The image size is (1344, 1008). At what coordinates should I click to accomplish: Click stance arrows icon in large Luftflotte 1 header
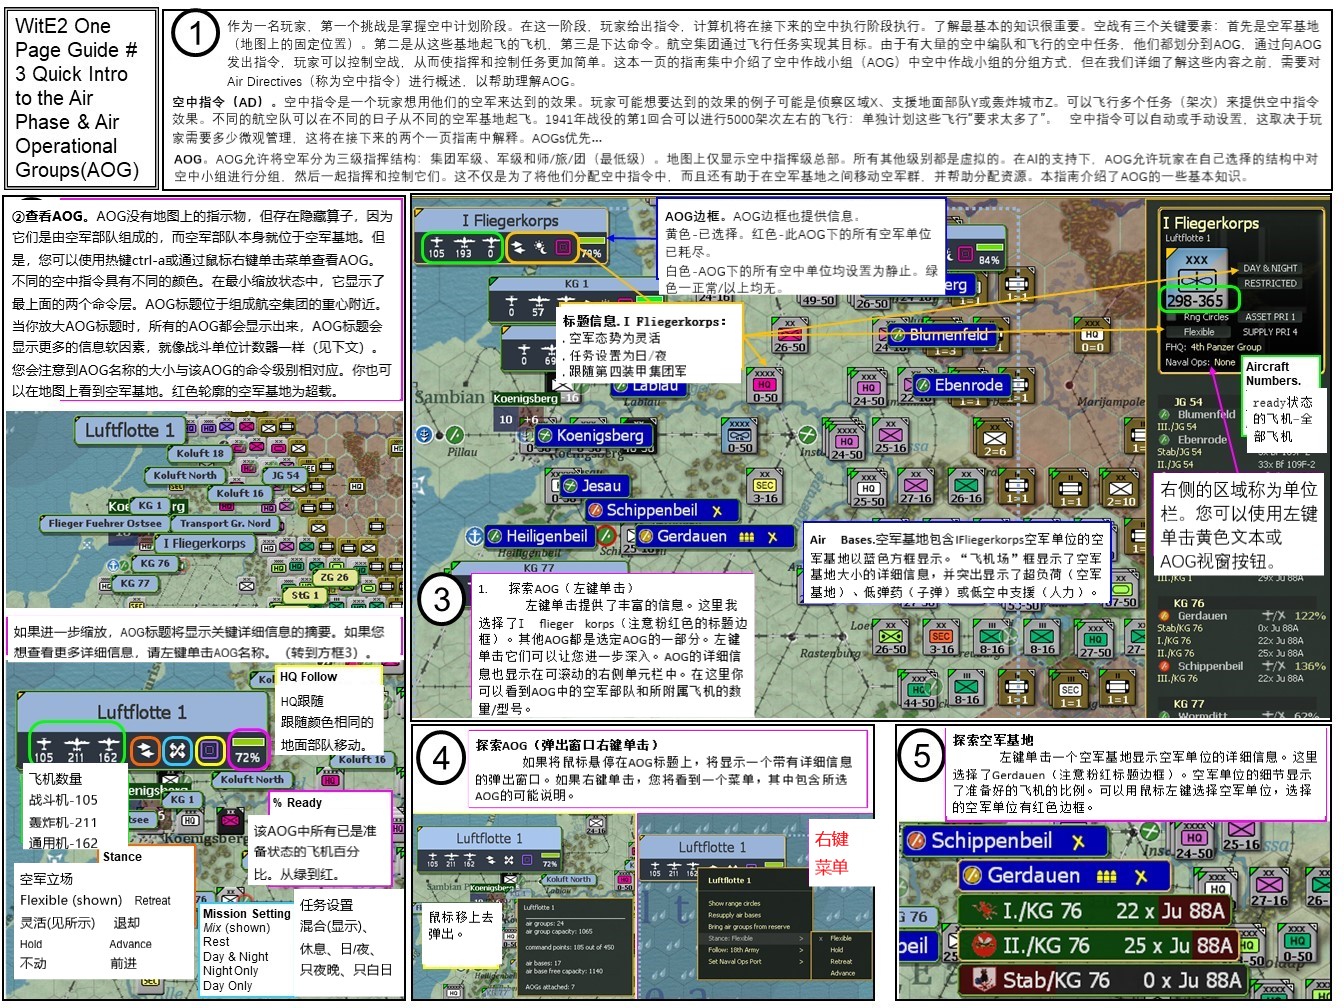point(145,749)
